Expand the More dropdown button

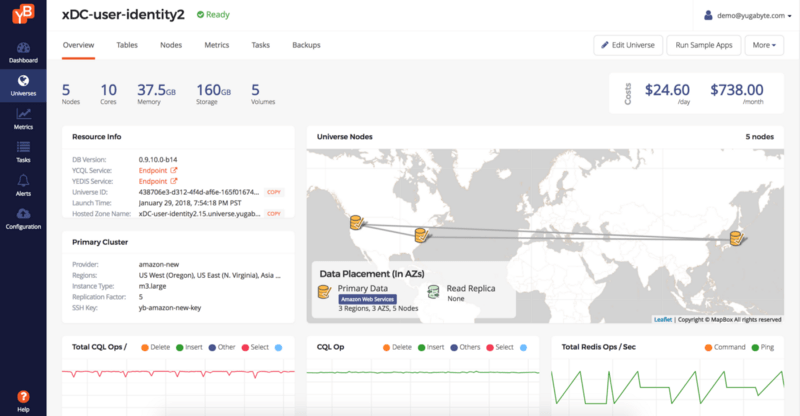[765, 45]
